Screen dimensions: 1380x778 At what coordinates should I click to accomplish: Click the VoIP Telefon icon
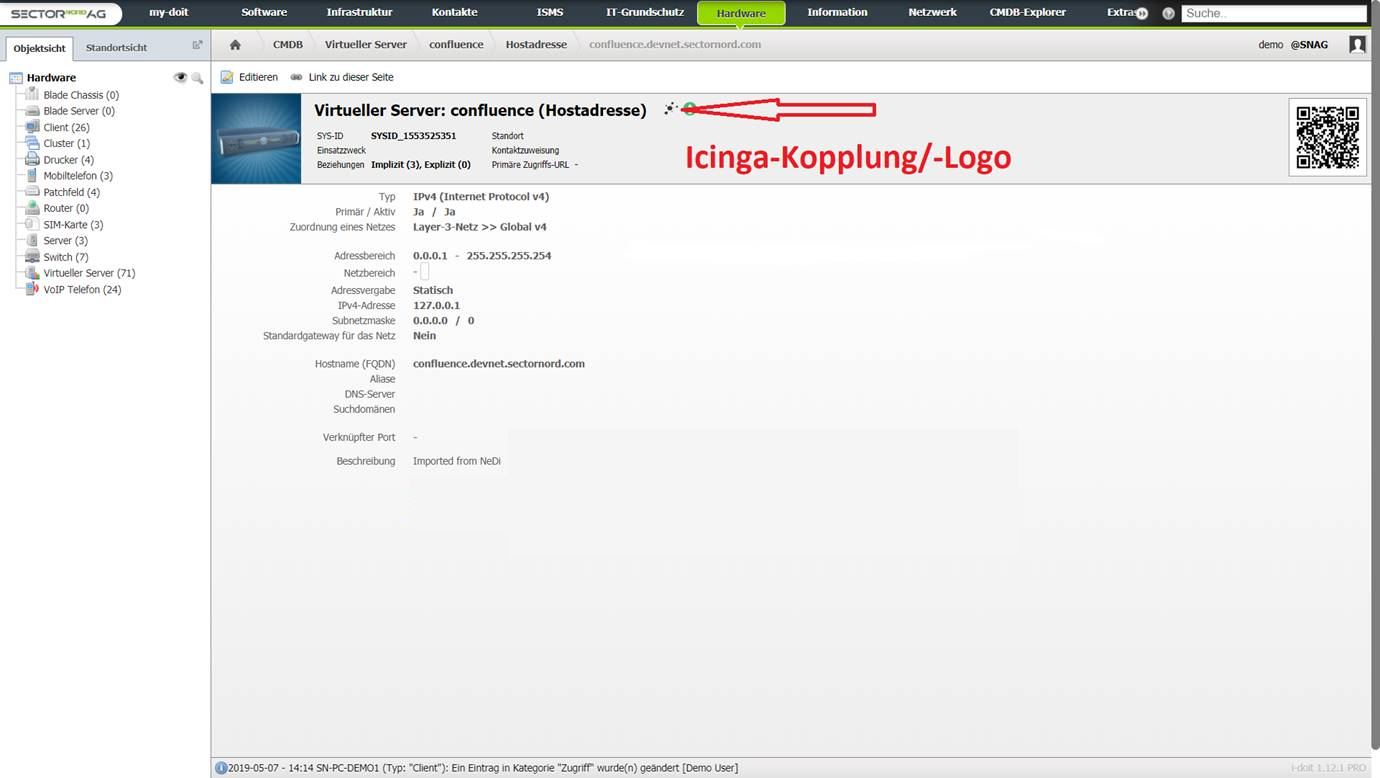tap(33, 289)
